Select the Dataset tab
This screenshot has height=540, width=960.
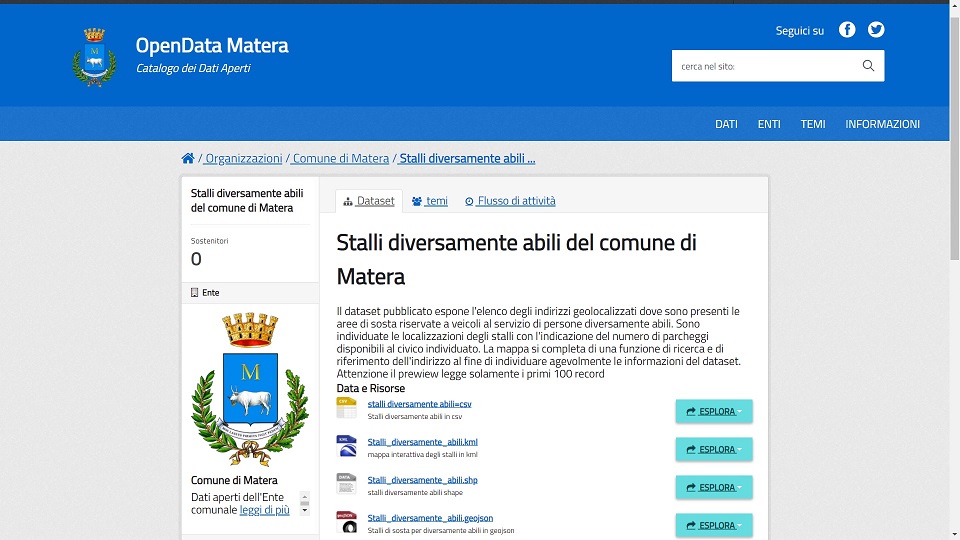[369, 201]
